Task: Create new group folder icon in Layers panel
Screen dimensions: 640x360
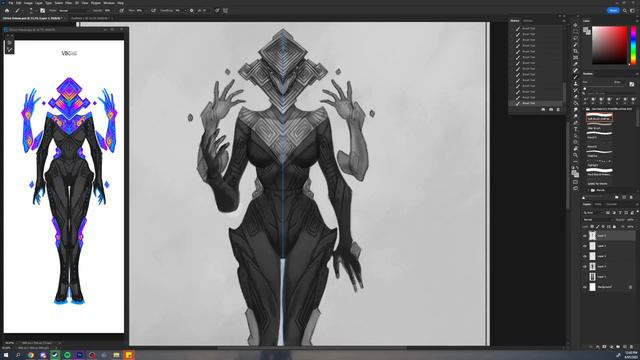Action: click(618, 347)
